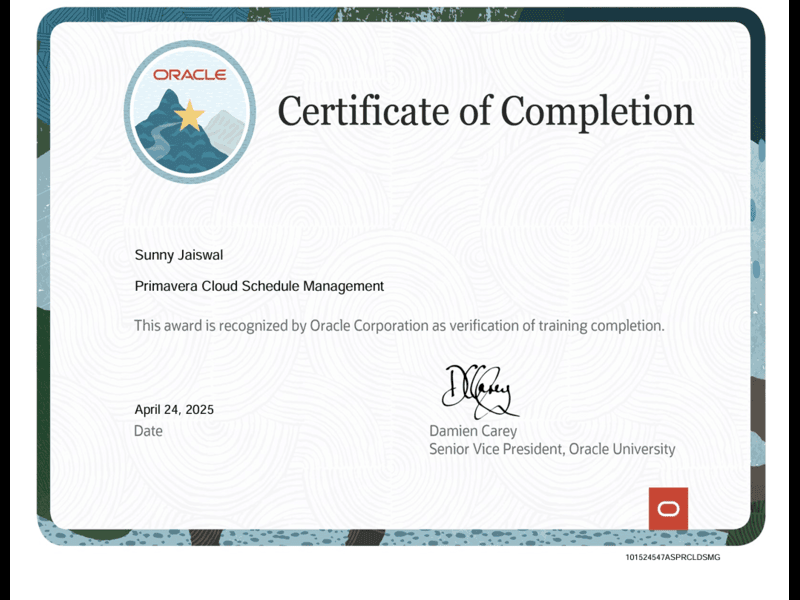Click the Oracle mountain badge emblem
Viewport: 800px width, 600px height.
[x=190, y=111]
